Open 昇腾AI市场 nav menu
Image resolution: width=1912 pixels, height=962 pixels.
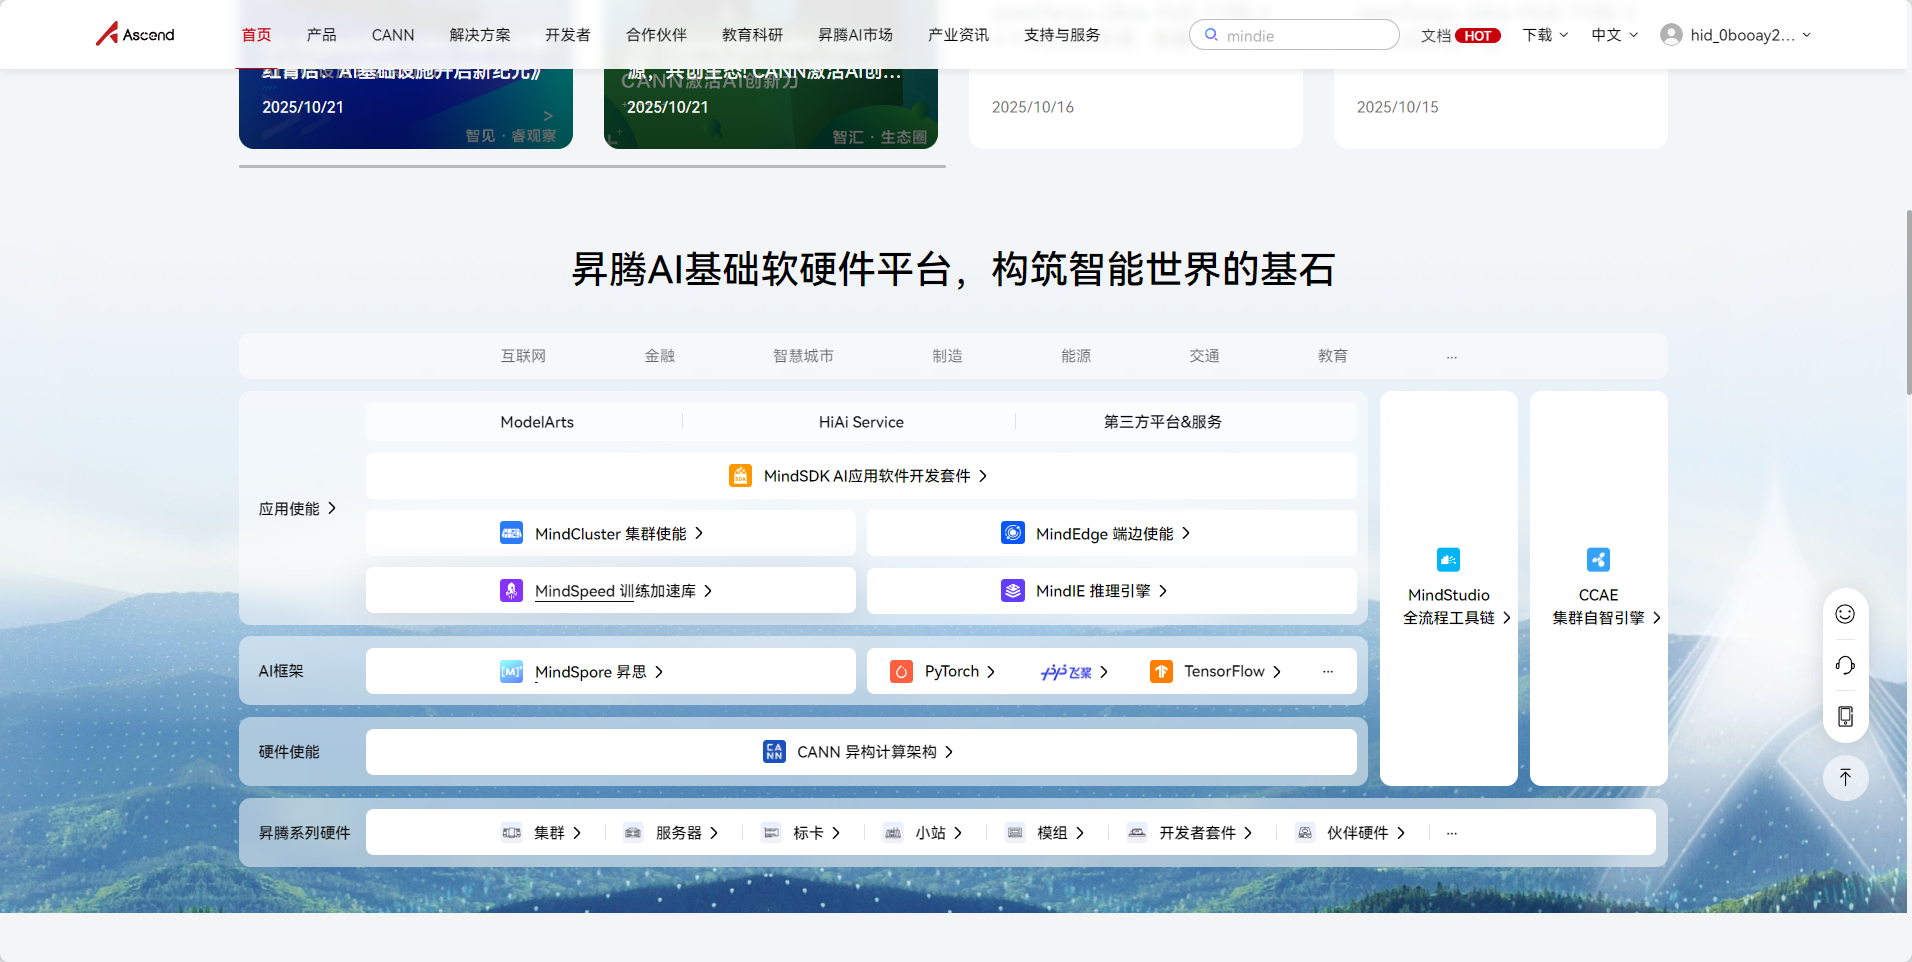(x=855, y=35)
